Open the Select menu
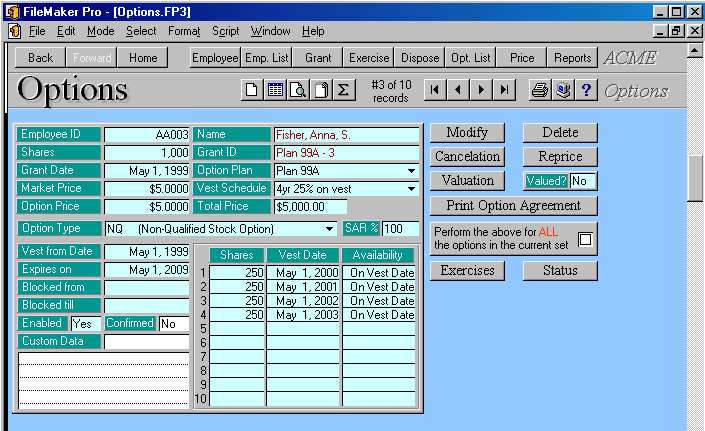Image resolution: width=705 pixels, height=431 pixels. 141,31
